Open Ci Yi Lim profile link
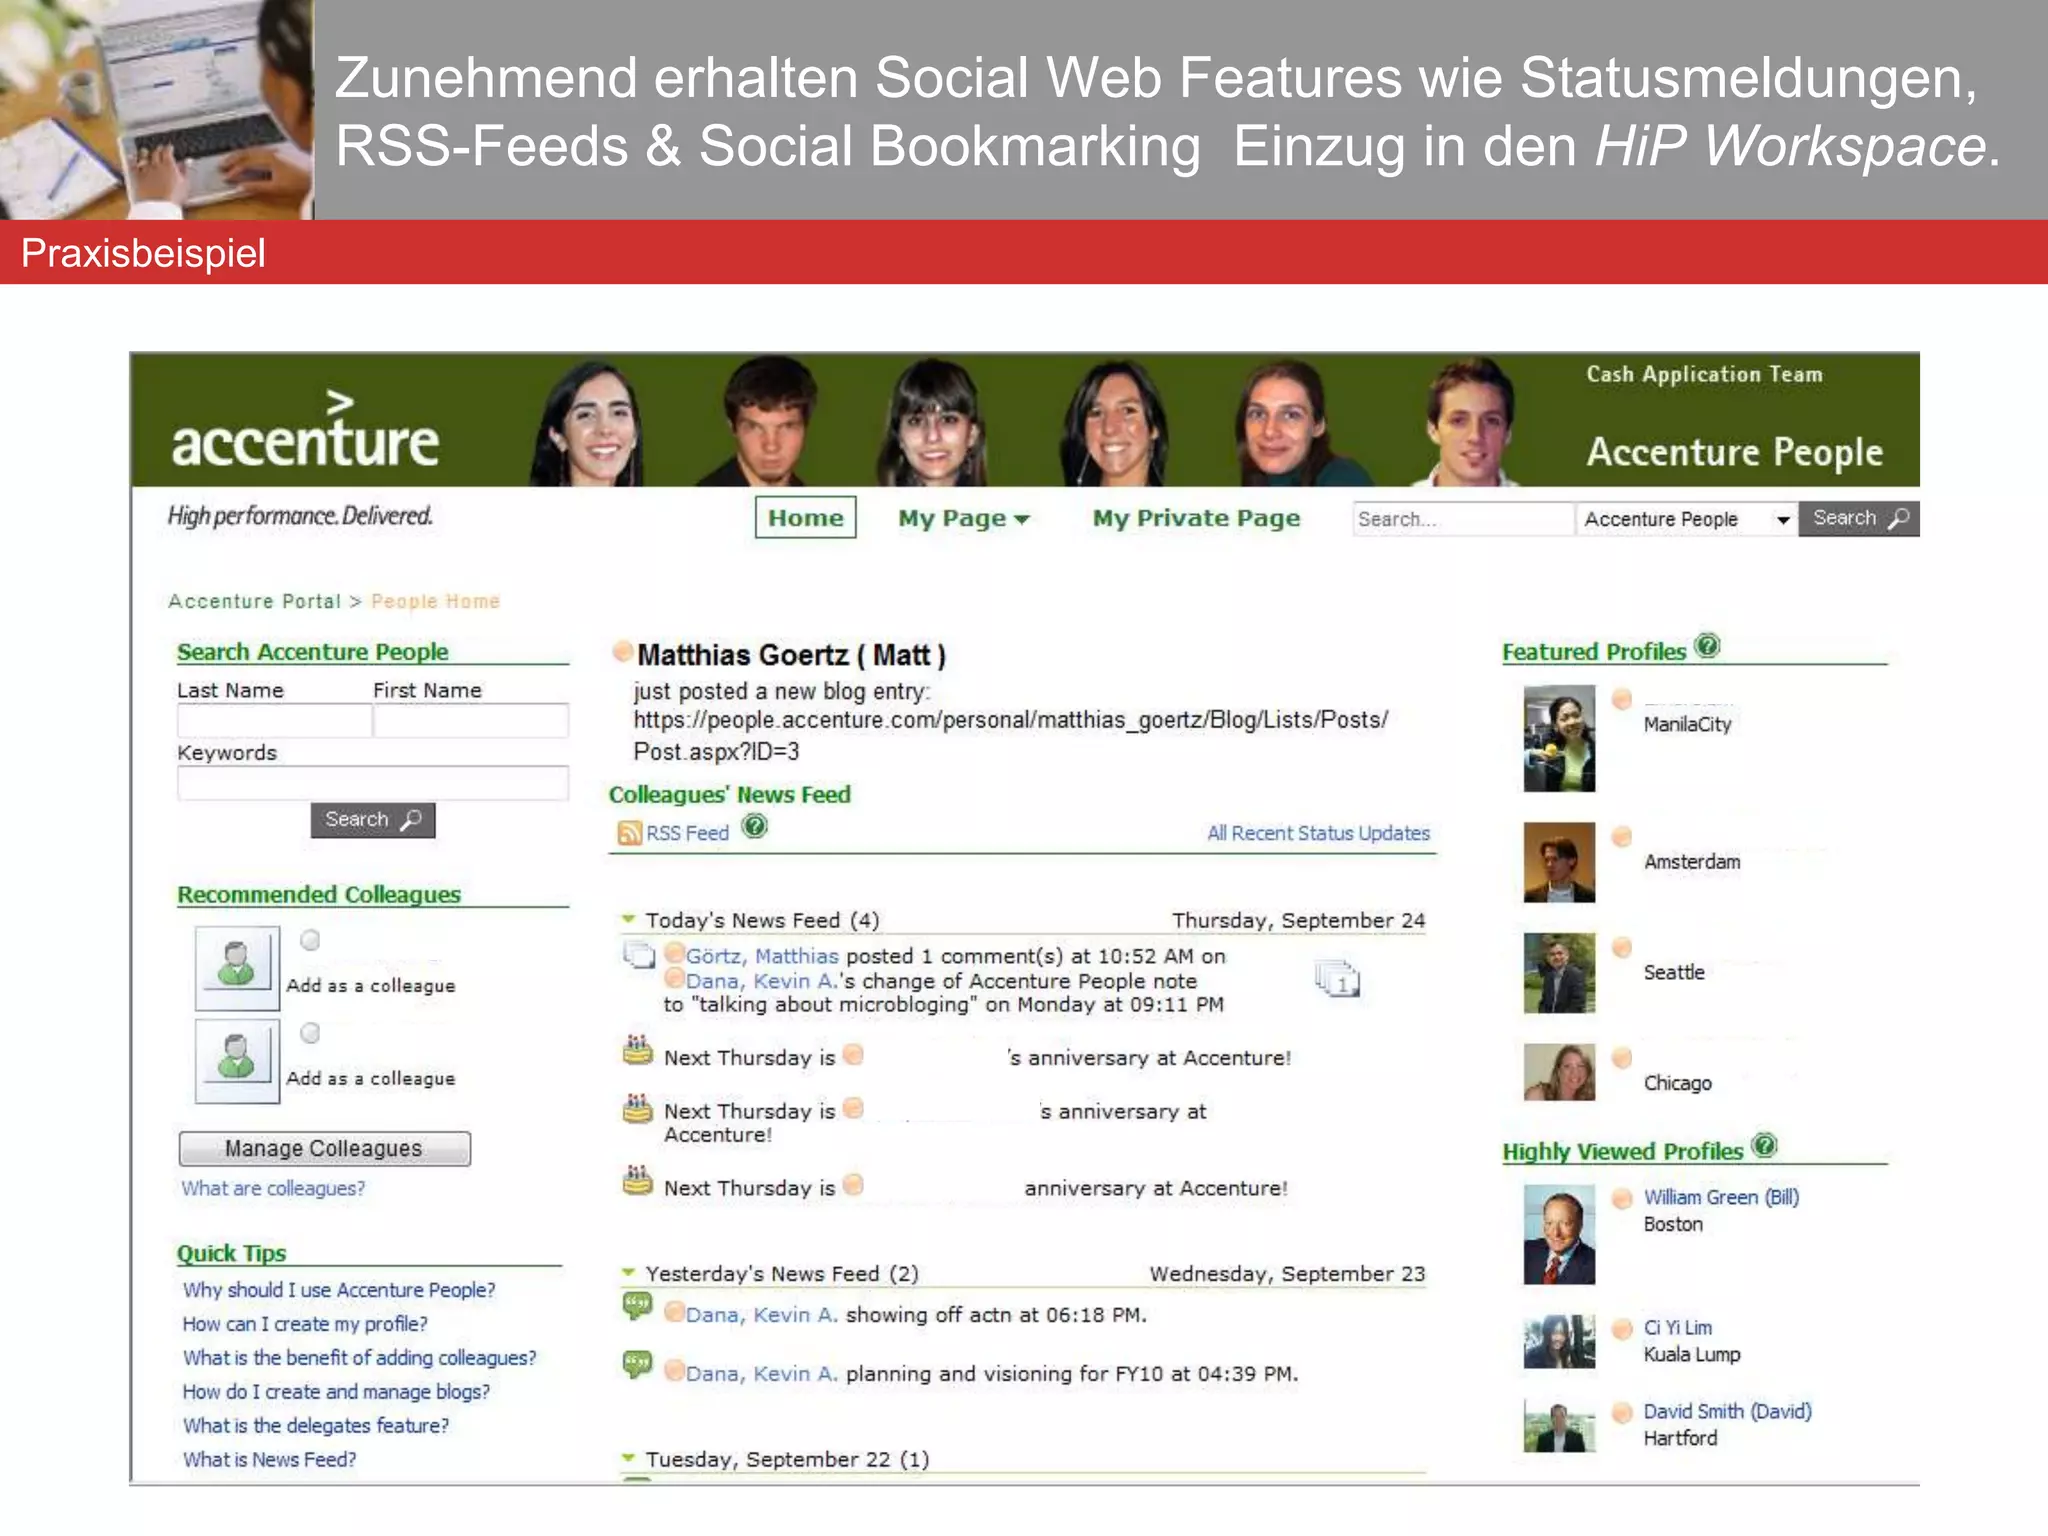This screenshot has width=2048, height=1536. pyautogui.click(x=1678, y=1328)
